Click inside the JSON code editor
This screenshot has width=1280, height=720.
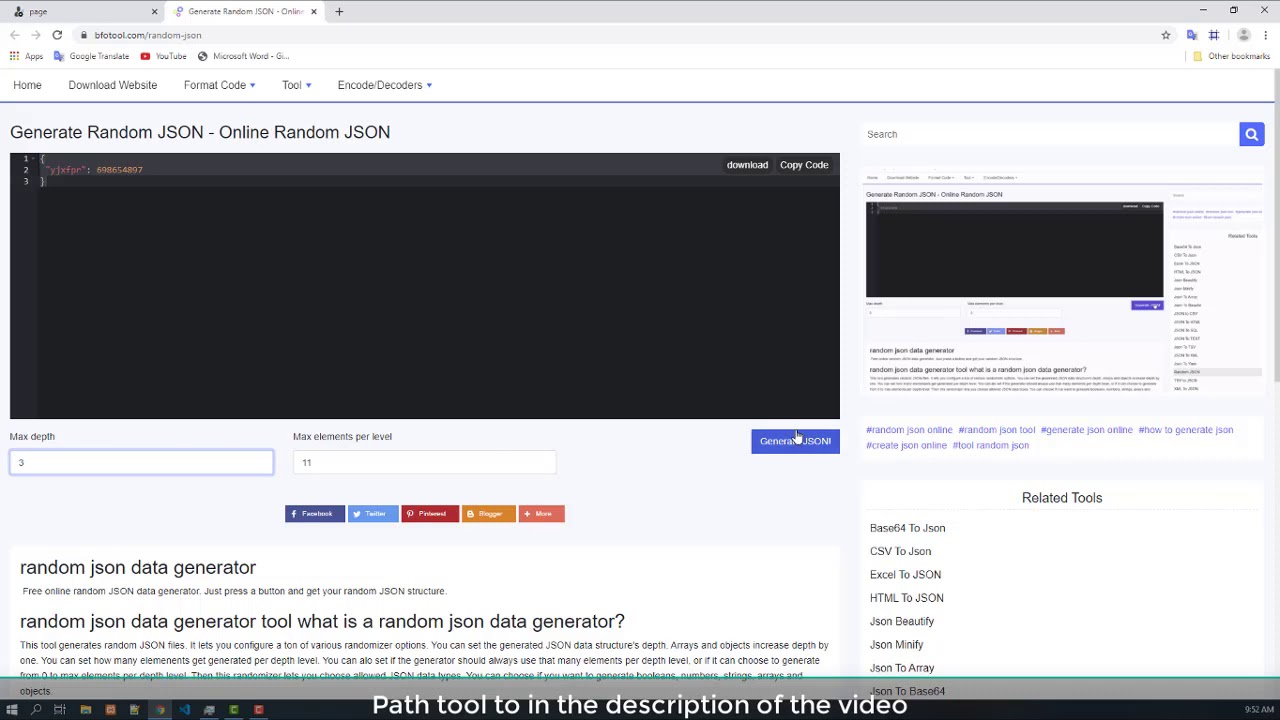(425, 286)
